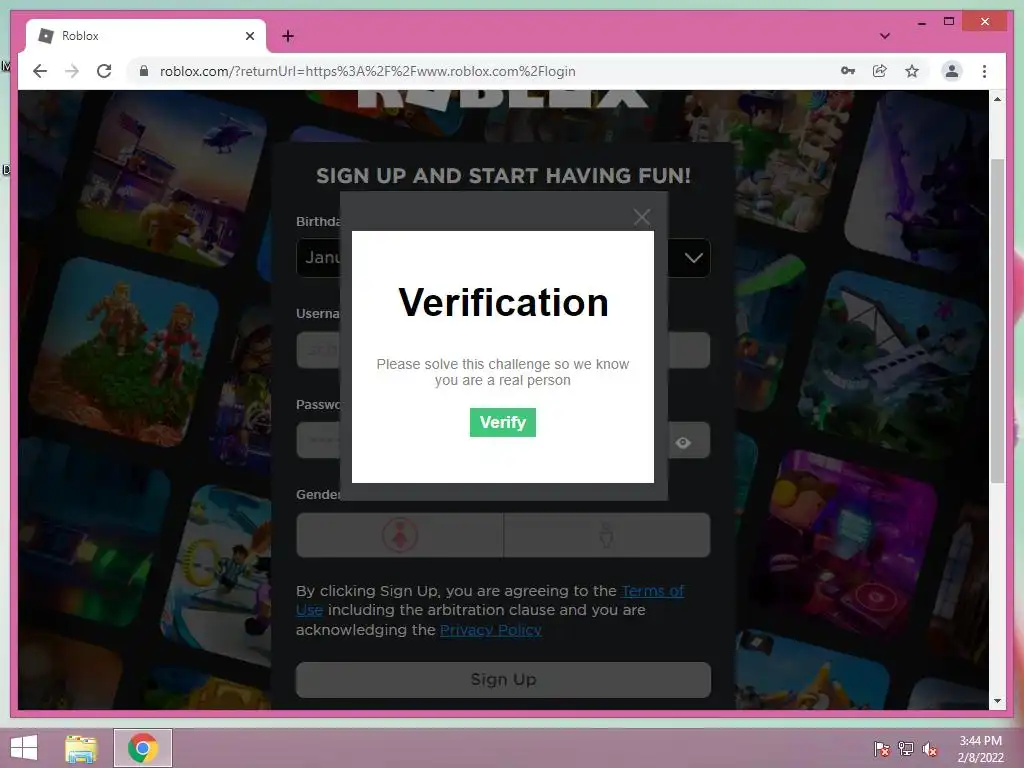1024x768 pixels.
Task: Open a new tab with the plus button
Action: pos(288,36)
